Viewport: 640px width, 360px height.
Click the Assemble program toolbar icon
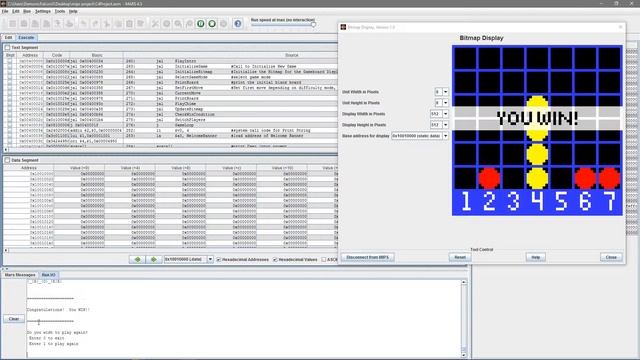155,24
